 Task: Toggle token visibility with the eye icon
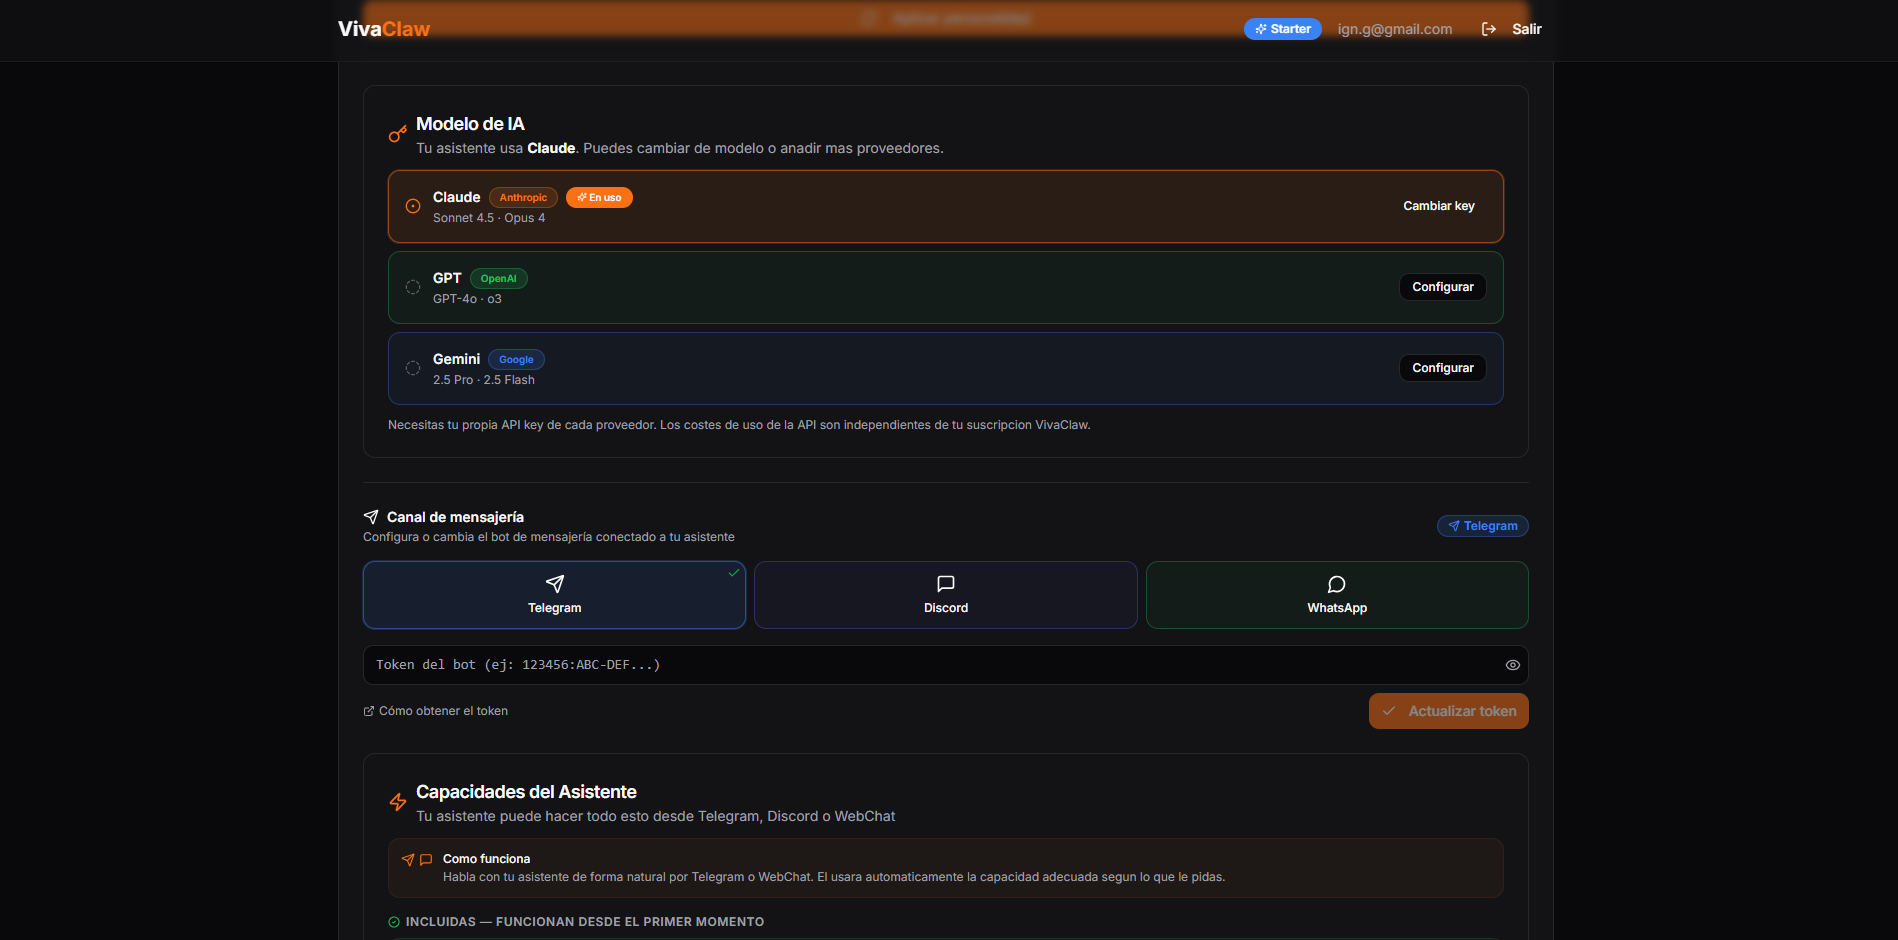(x=1513, y=665)
